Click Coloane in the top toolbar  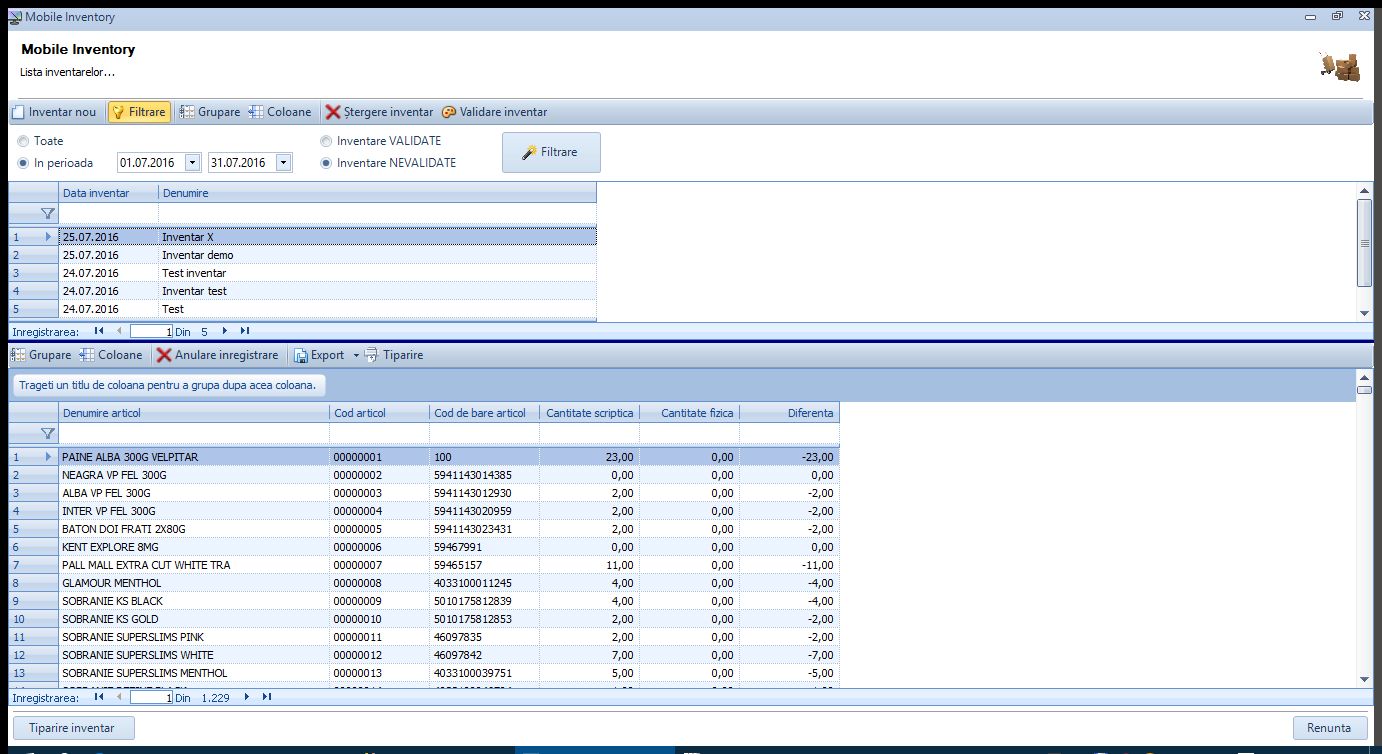tap(280, 112)
